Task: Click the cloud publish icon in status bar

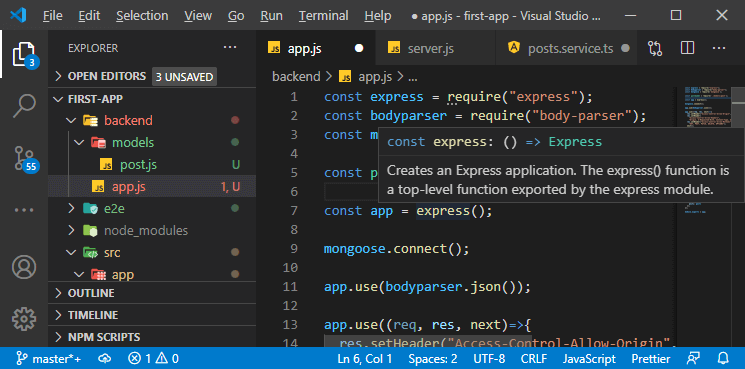Action: click(x=105, y=359)
